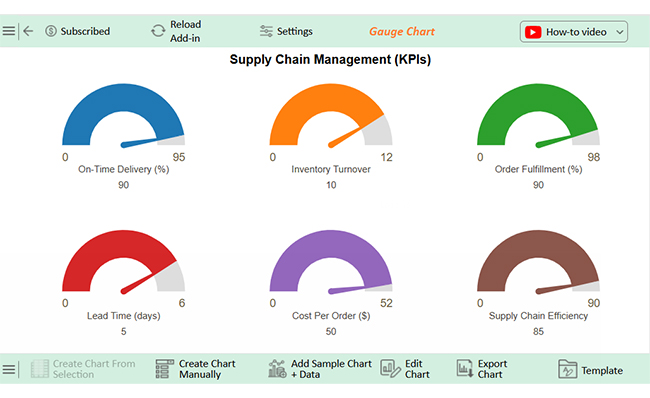Click the max value 95 on the delivery gauge
Screen dimensions: 650x398
tap(179, 157)
